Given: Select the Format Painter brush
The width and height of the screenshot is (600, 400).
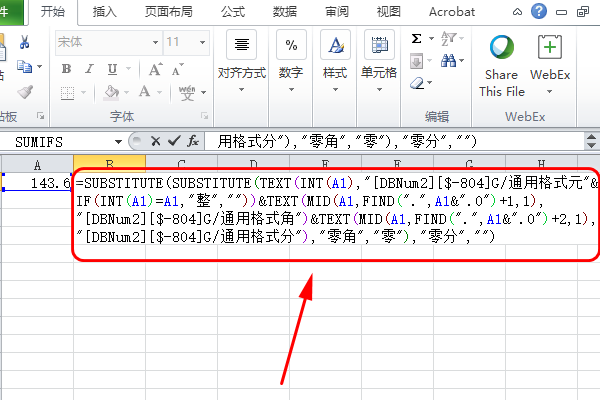Looking at the screenshot, I should (x=25, y=92).
